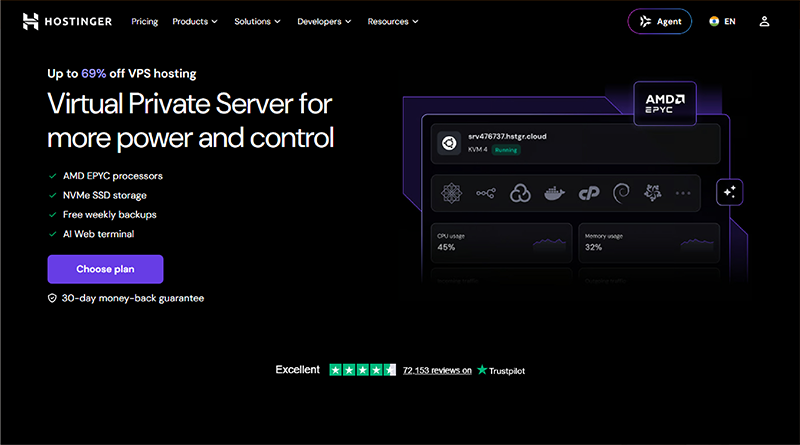The height and width of the screenshot is (445, 800).
Task: Click the tangled-lines app icon before dots
Action: click(653, 193)
